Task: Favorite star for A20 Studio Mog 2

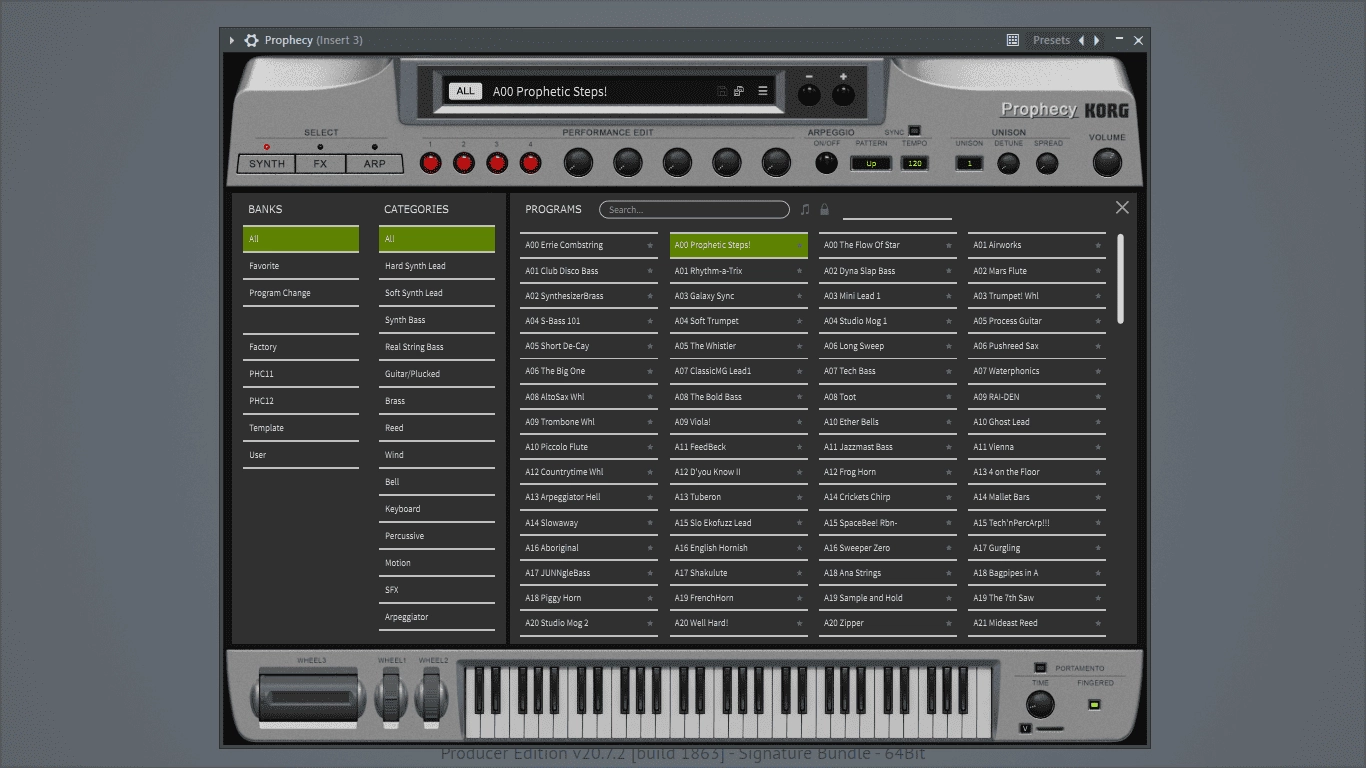Action: pos(650,623)
